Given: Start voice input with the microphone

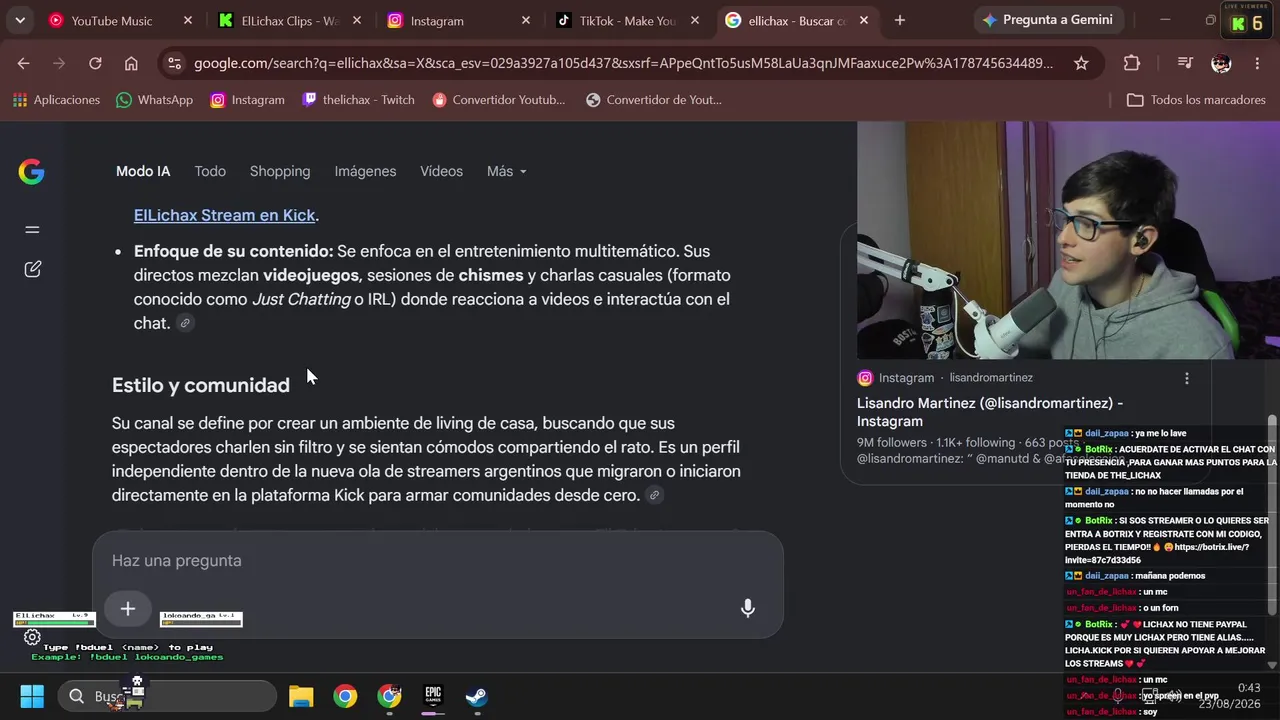Looking at the screenshot, I should click(x=747, y=608).
